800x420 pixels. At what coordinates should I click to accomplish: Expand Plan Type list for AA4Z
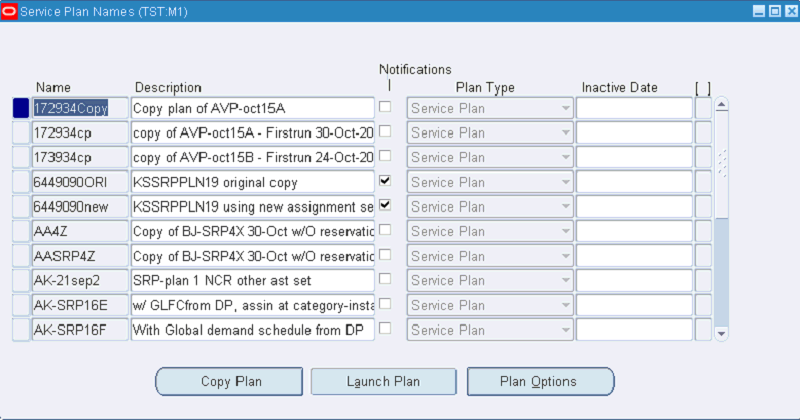click(565, 231)
